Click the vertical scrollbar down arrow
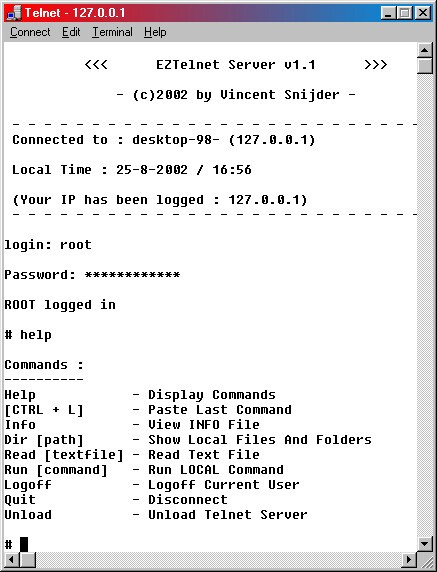Image resolution: width=437 pixels, height=572 pixels. point(424,544)
